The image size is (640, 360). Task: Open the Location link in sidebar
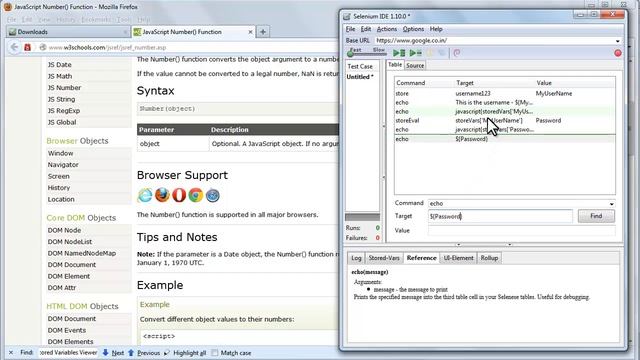61,199
